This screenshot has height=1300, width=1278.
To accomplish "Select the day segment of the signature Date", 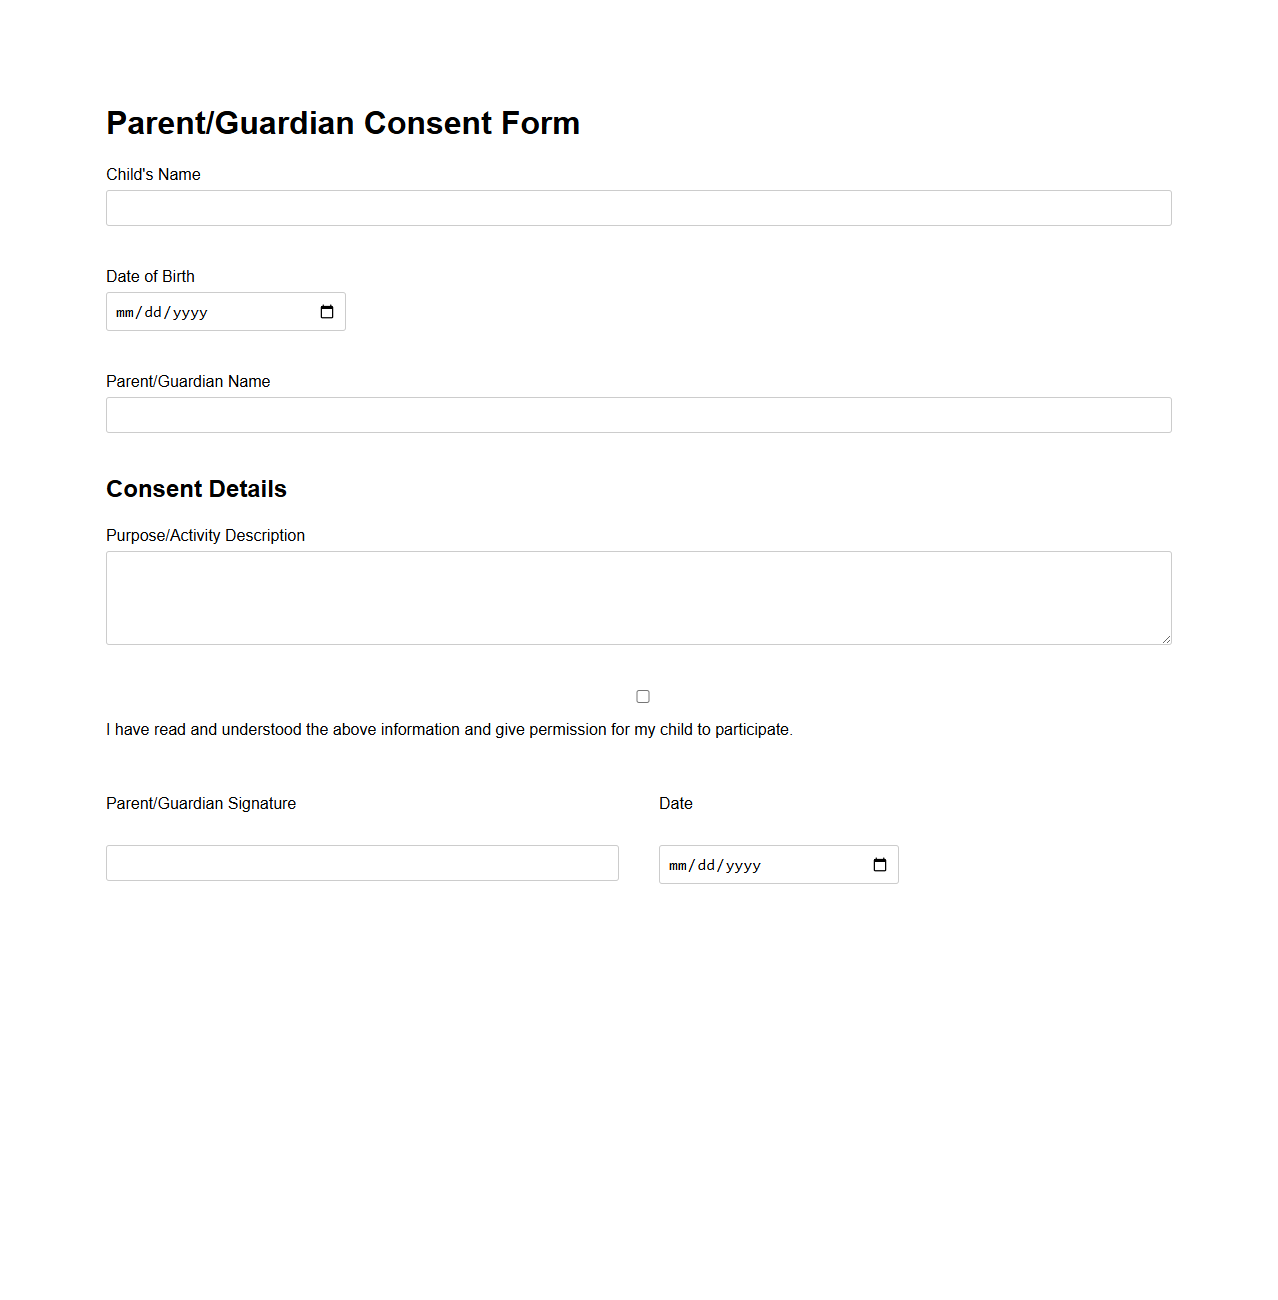I will pyautogui.click(x=706, y=865).
